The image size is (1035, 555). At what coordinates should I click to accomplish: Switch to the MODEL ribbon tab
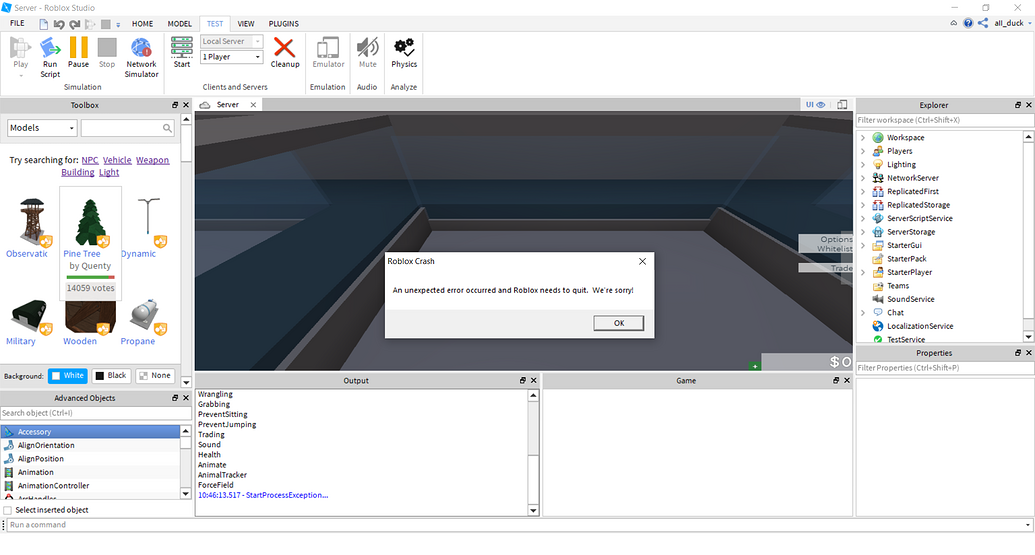[180, 24]
